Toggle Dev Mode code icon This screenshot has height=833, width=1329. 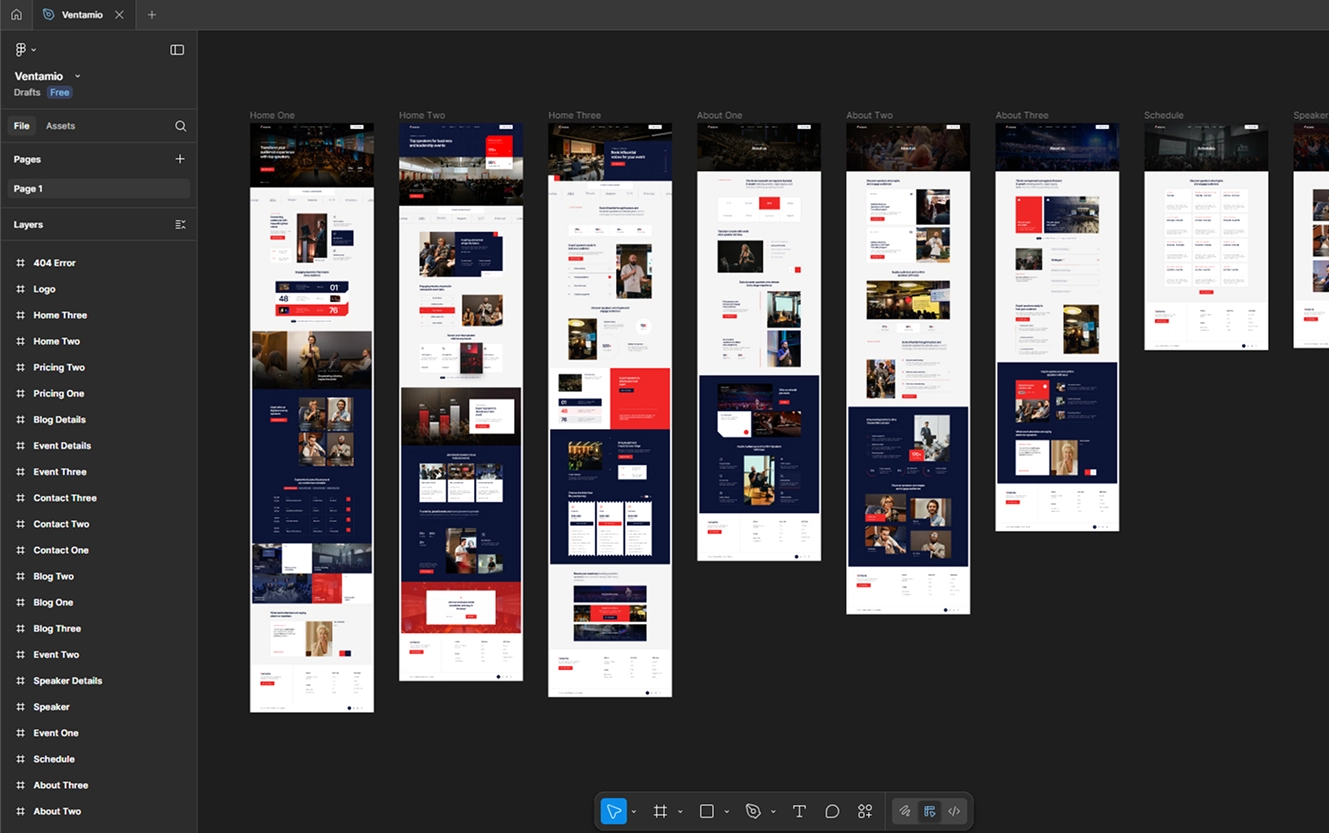954,811
